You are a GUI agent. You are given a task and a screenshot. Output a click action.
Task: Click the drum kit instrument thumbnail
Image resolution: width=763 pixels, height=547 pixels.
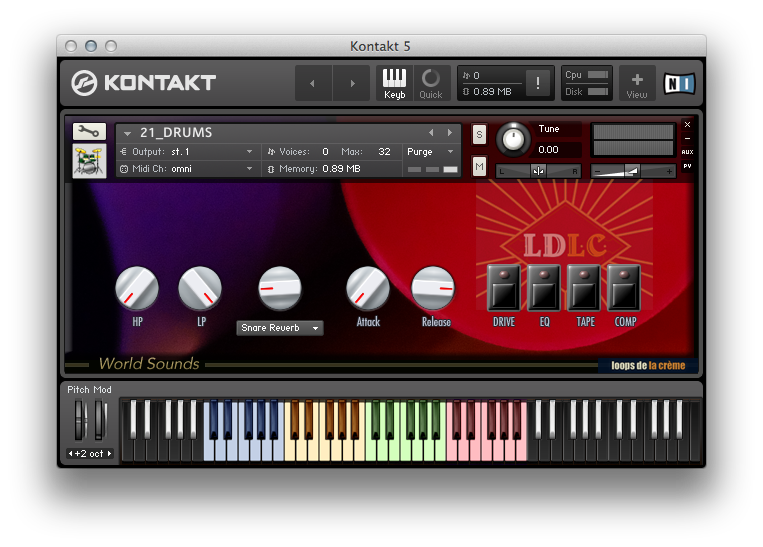pyautogui.click(x=89, y=161)
